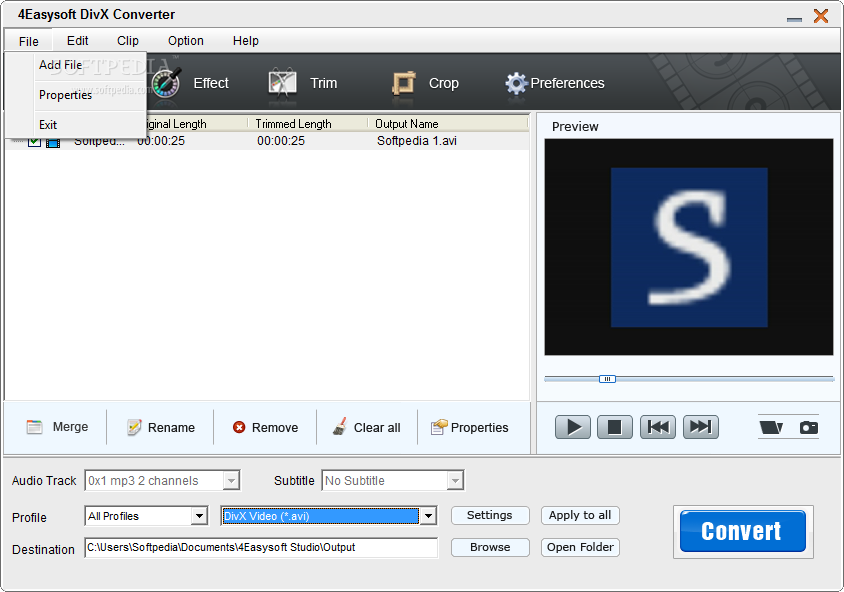
Task: Open Properties below the file list
Action: (469, 427)
